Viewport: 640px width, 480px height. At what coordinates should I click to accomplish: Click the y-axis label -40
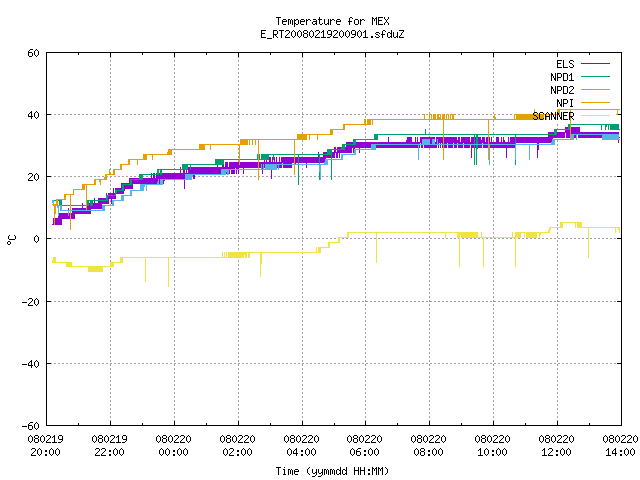coord(30,364)
